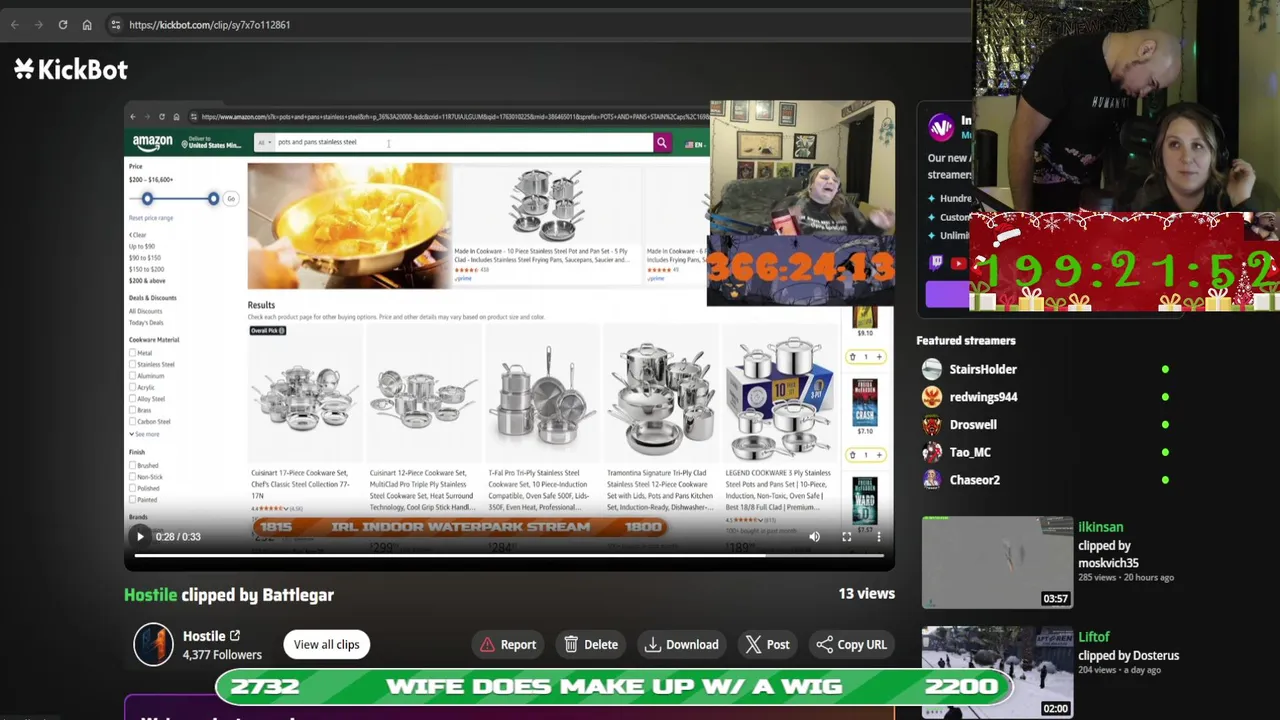Check the Brushed finish box
The image size is (1280, 720).
[132, 466]
